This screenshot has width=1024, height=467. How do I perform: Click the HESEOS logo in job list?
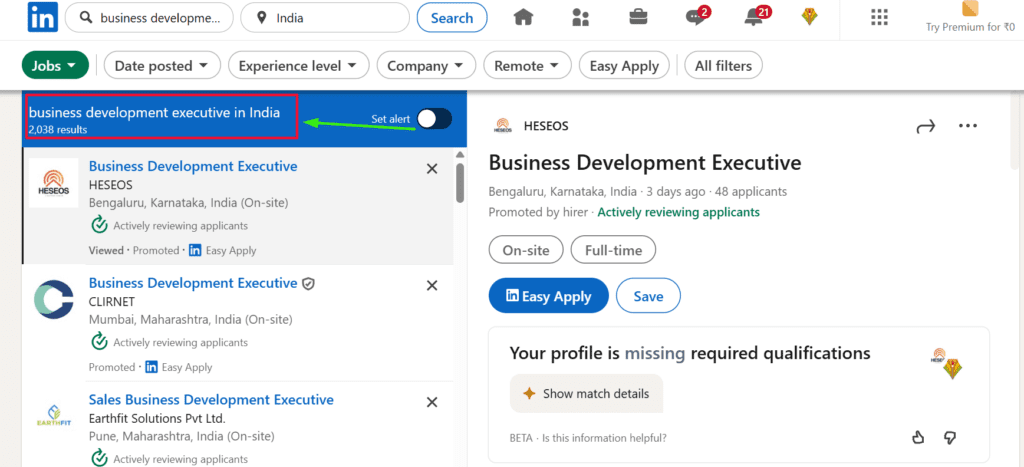pos(54,183)
